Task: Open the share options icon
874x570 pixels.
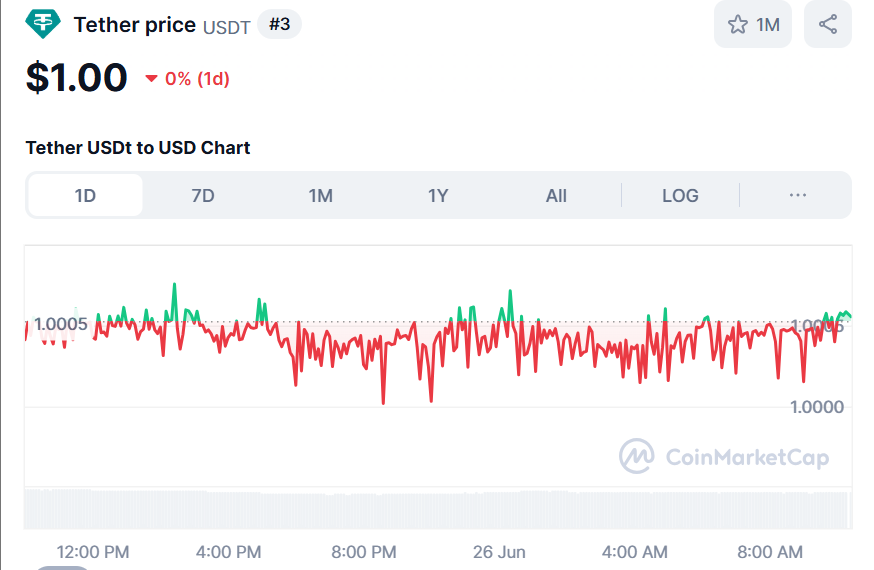Action: point(828,24)
